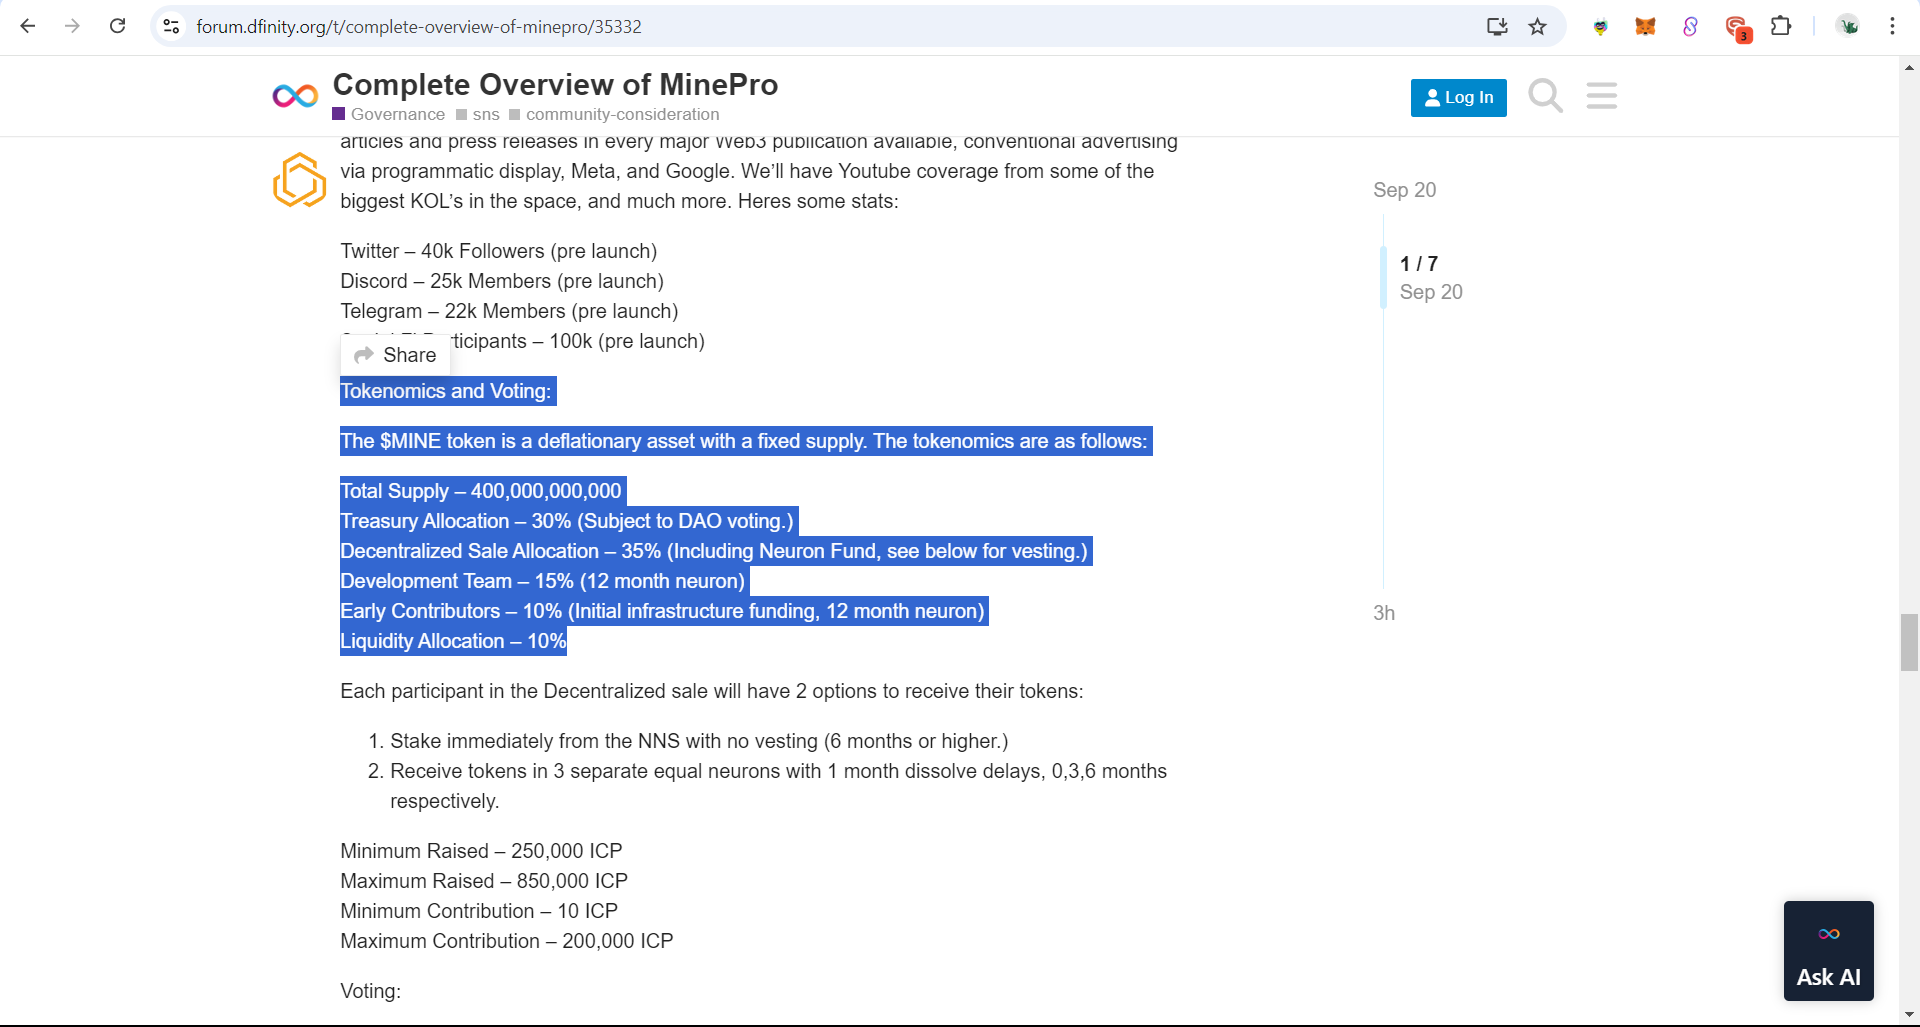Screen dimensions: 1920x1027
Task: Jump to Sep 20 at timeline top
Action: [x=1404, y=190]
